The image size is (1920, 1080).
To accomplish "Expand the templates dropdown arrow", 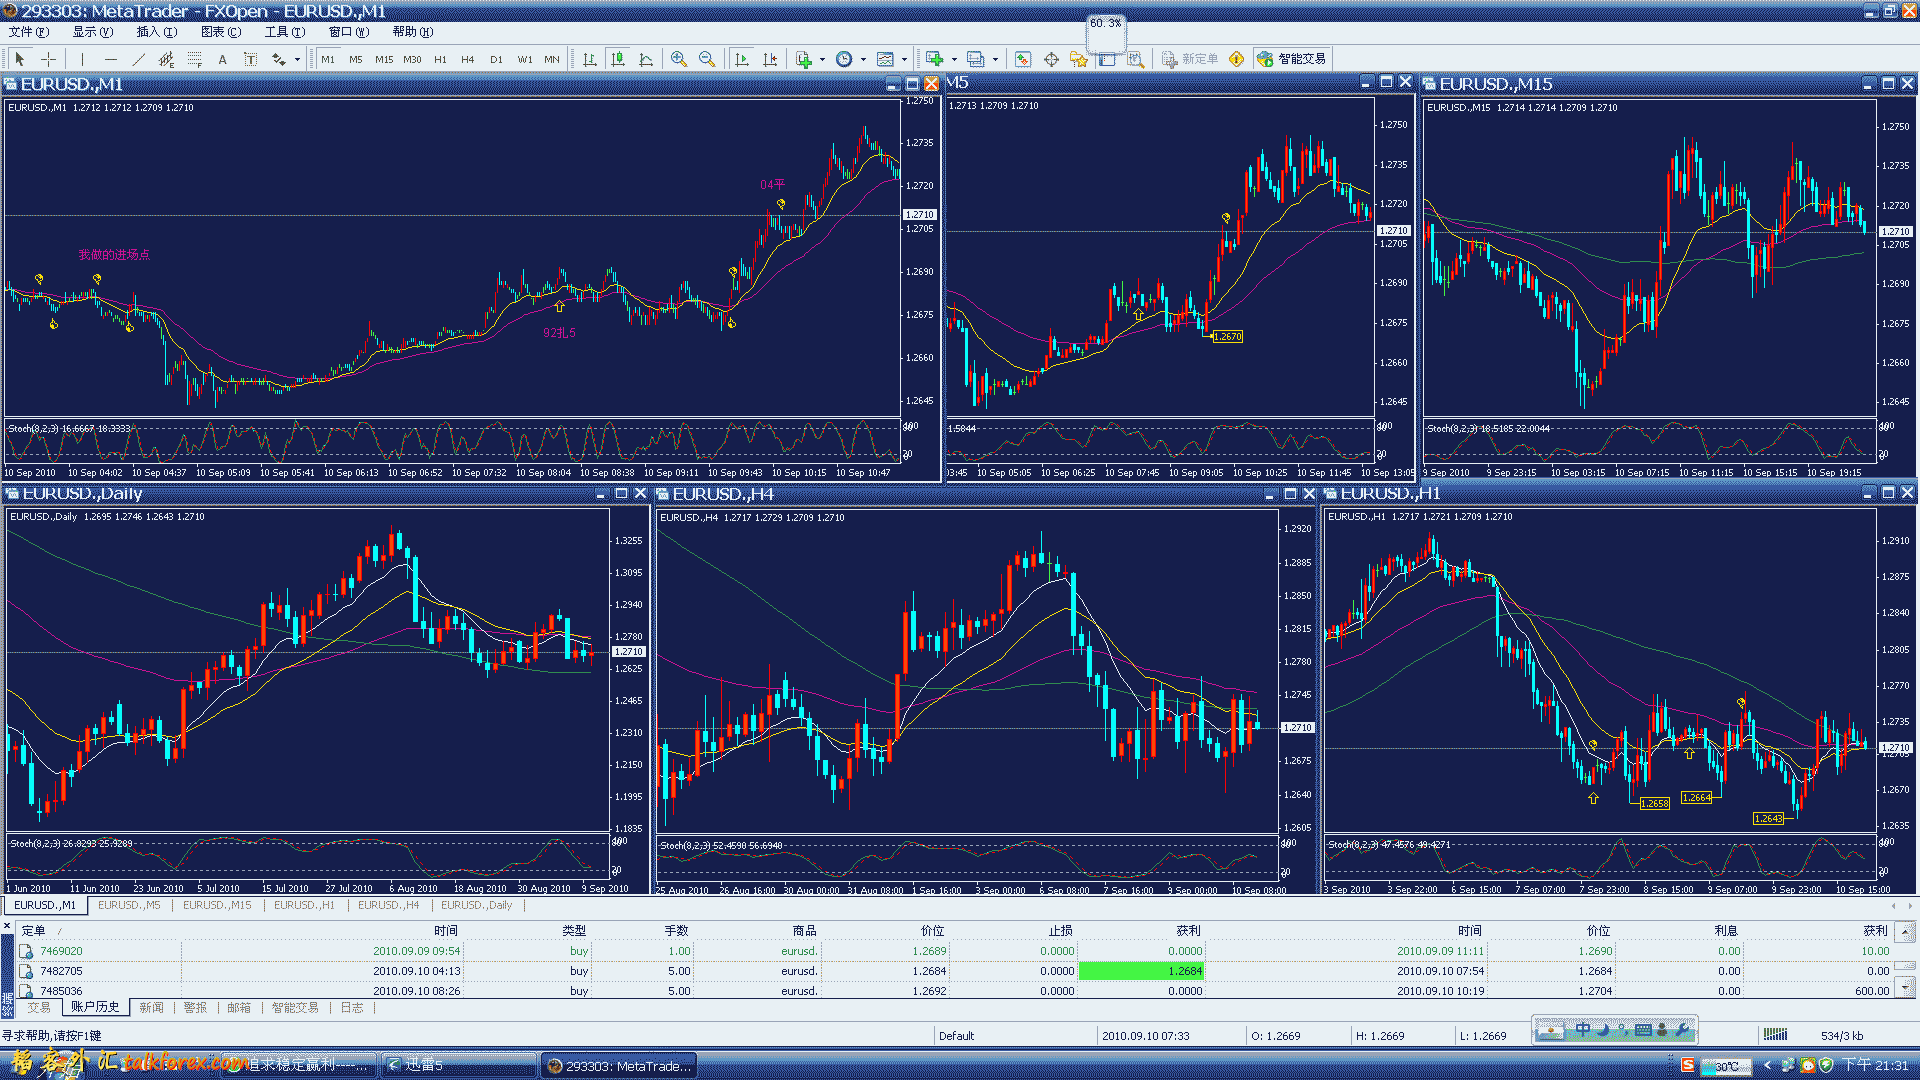I will coord(904,59).
